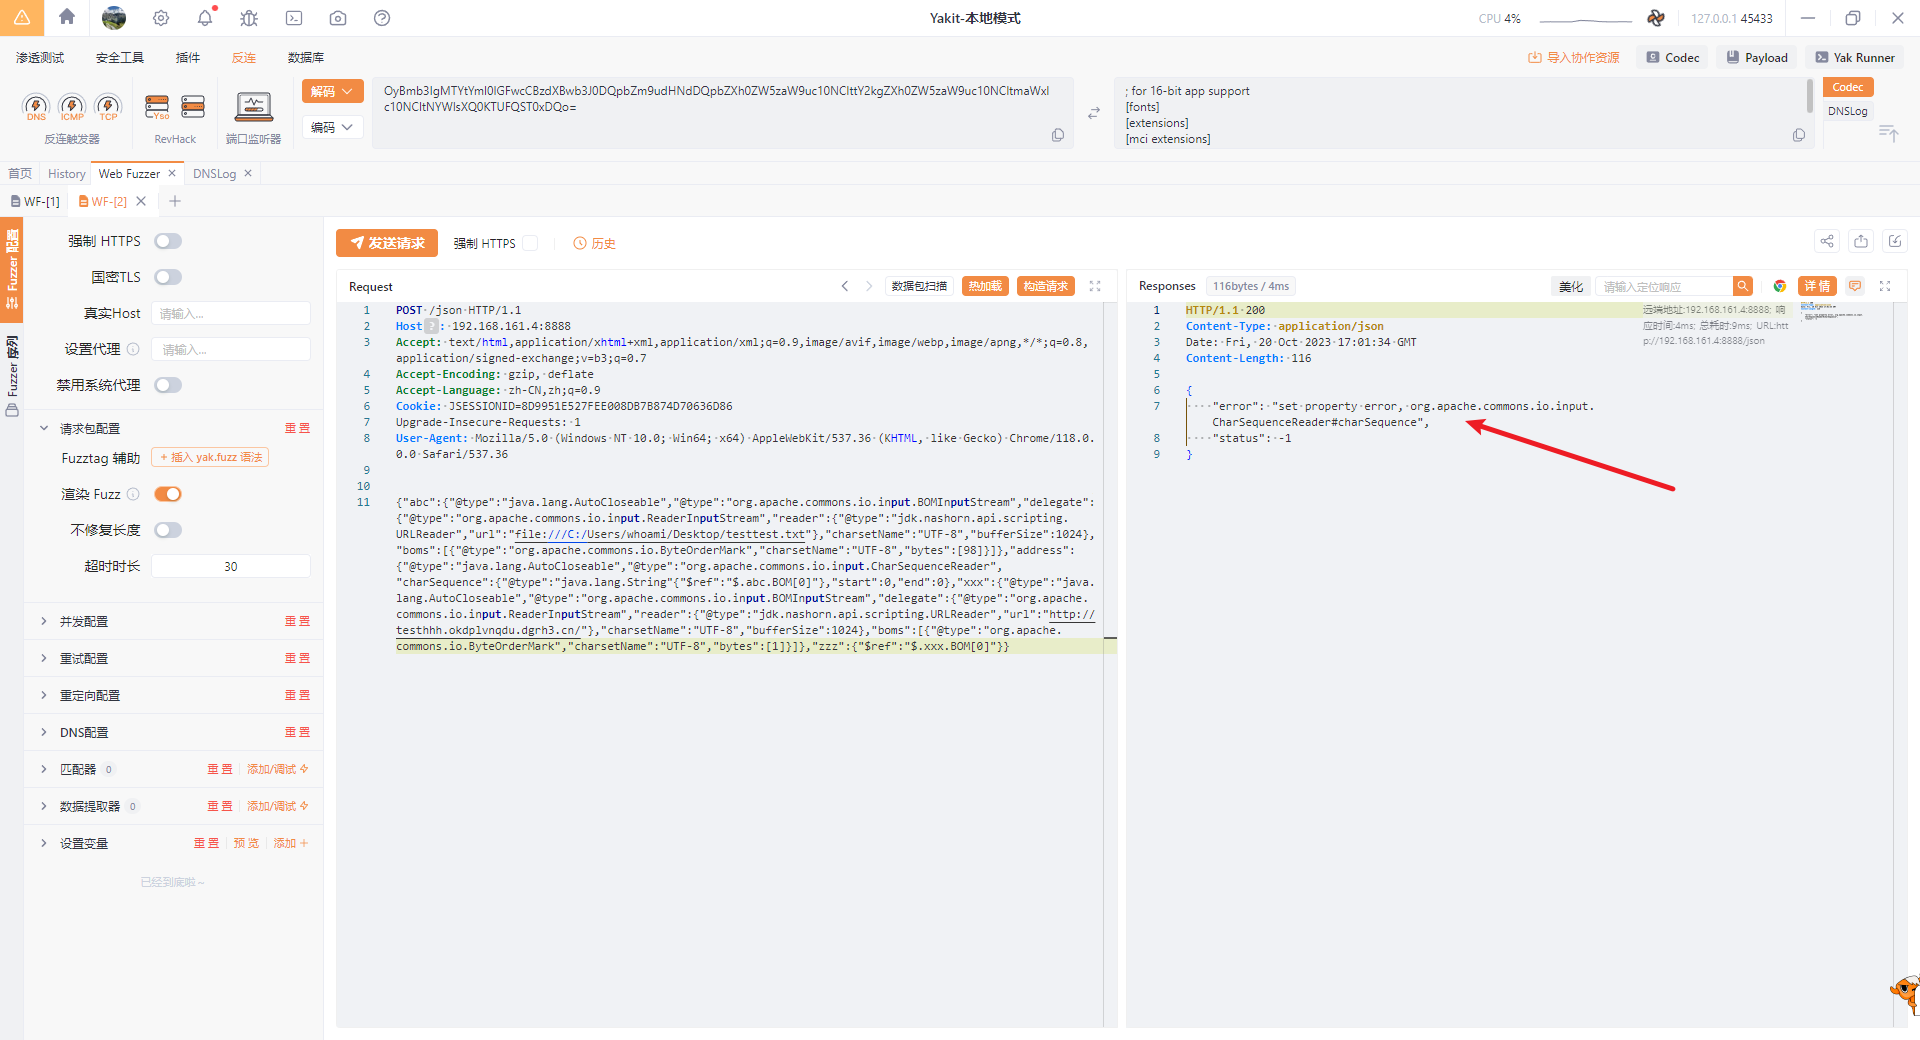This screenshot has height=1040, width=1920.
Task: Click the 设置代理 input field
Action: (231, 349)
